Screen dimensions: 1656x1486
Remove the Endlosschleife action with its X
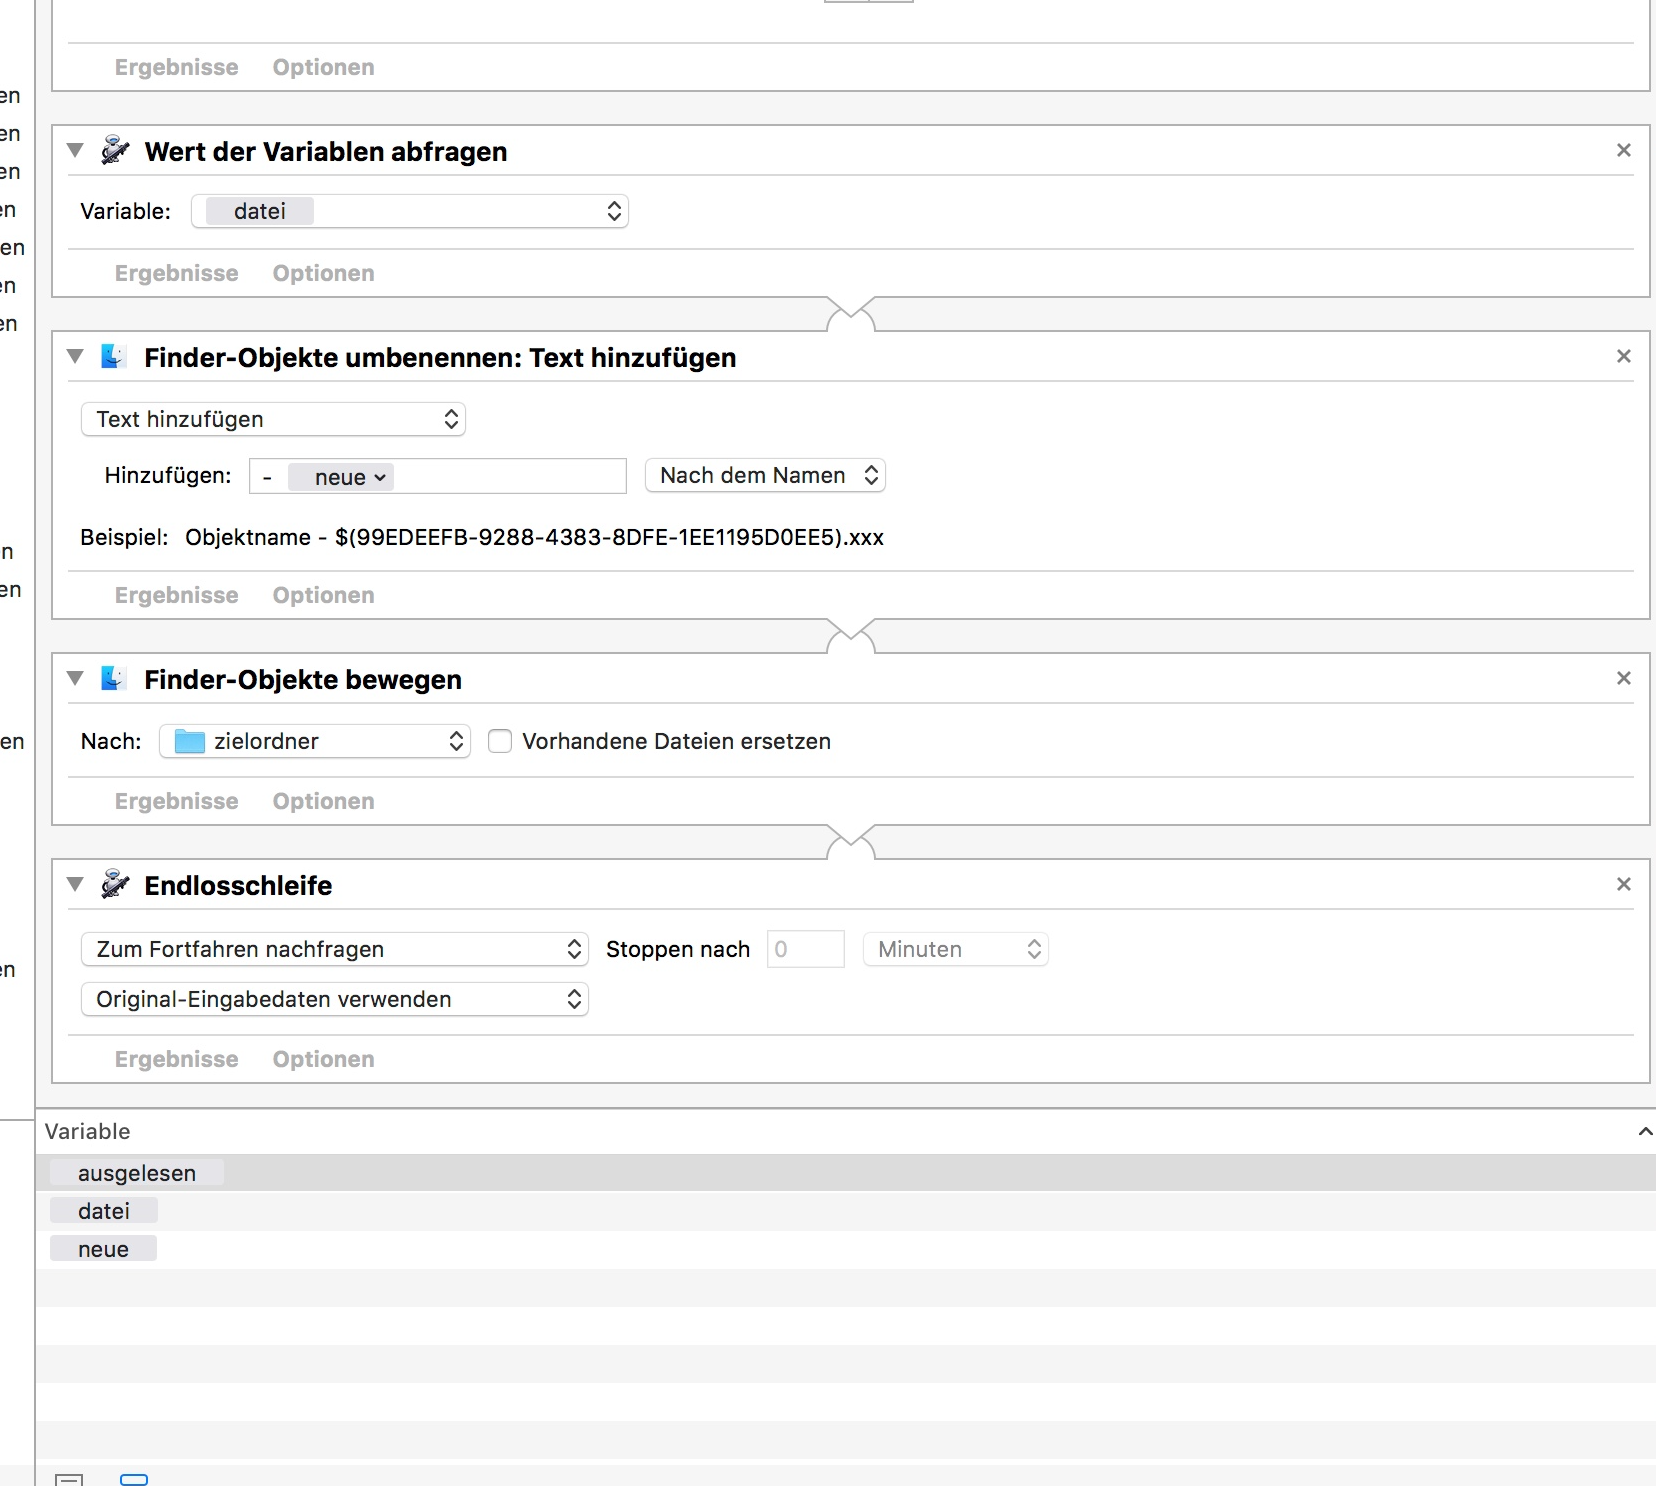click(x=1623, y=884)
